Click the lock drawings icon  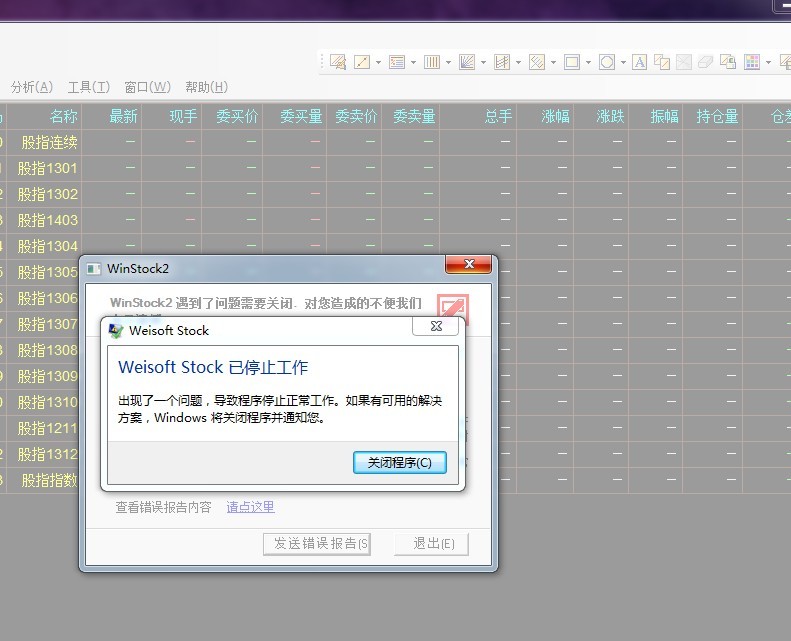(x=728, y=62)
